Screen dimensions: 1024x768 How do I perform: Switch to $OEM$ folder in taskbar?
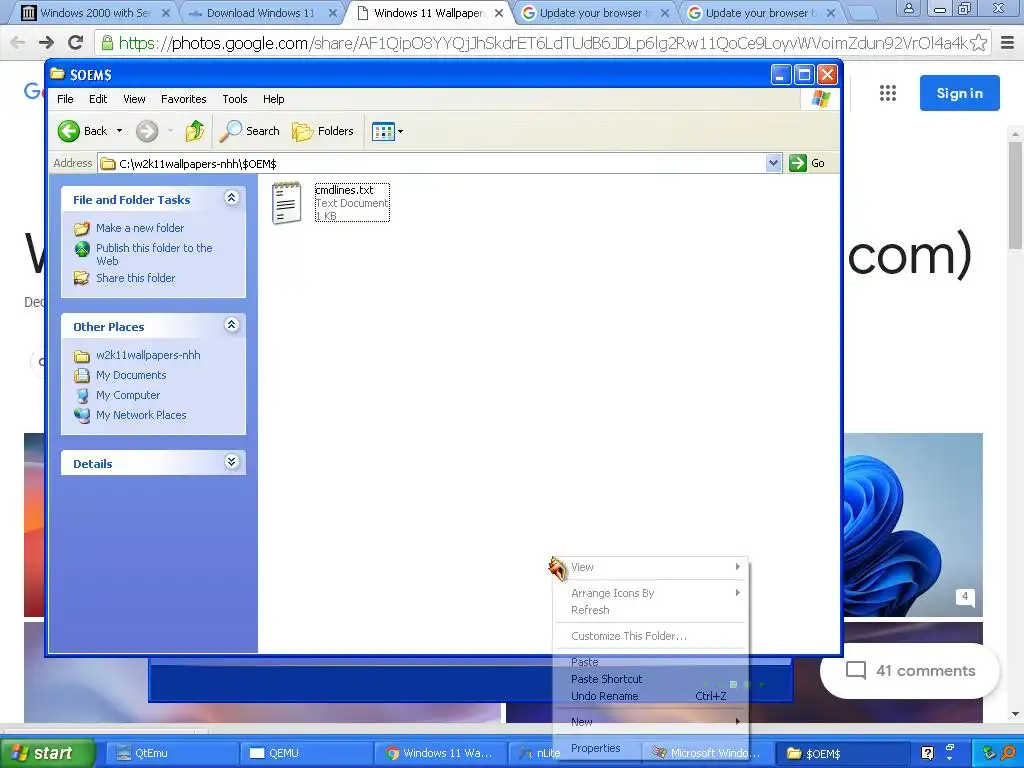(x=842, y=754)
